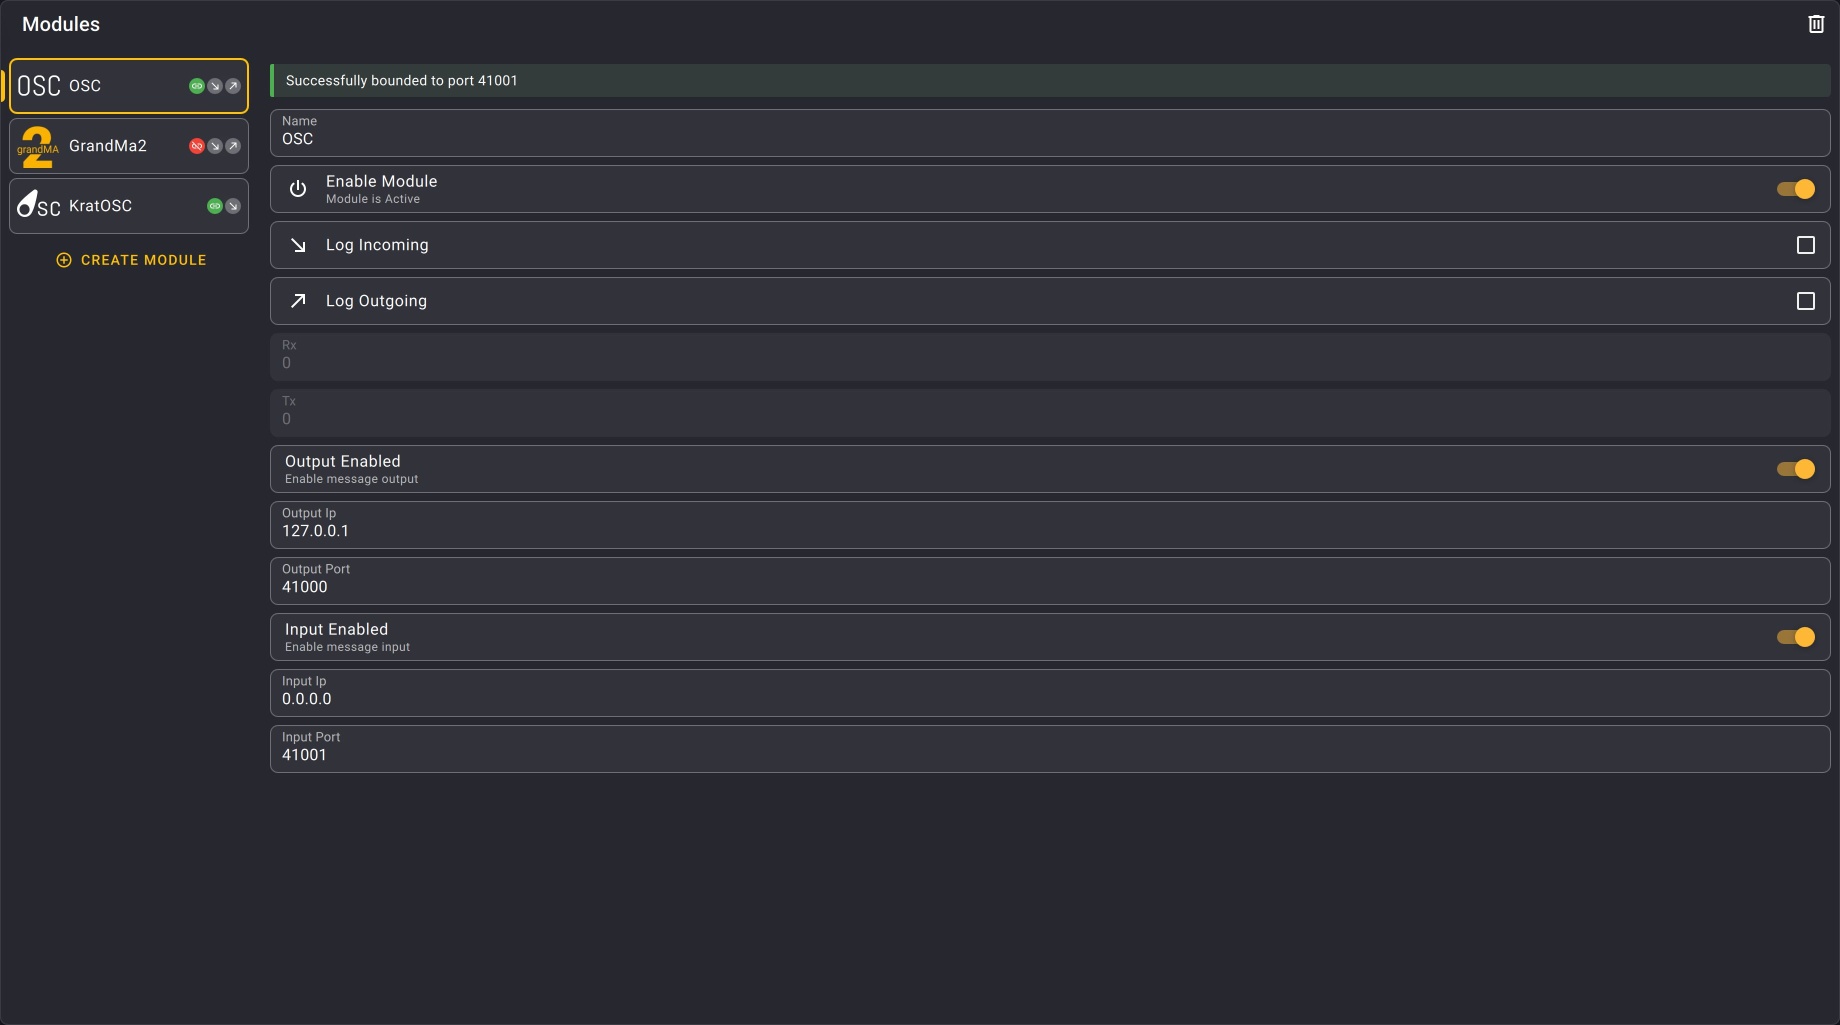Turn off the Input Enabled toggle
The width and height of the screenshot is (1840, 1025).
(1796, 637)
